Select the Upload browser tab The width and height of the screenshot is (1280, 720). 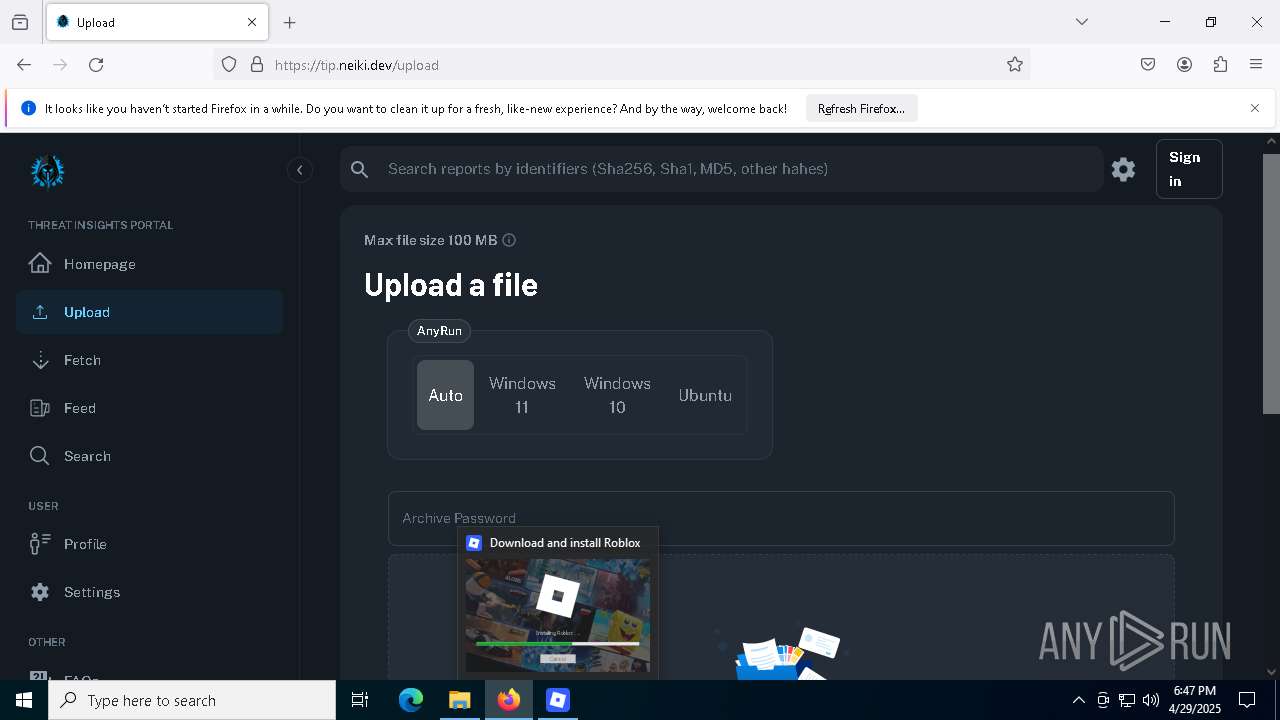[x=157, y=22]
